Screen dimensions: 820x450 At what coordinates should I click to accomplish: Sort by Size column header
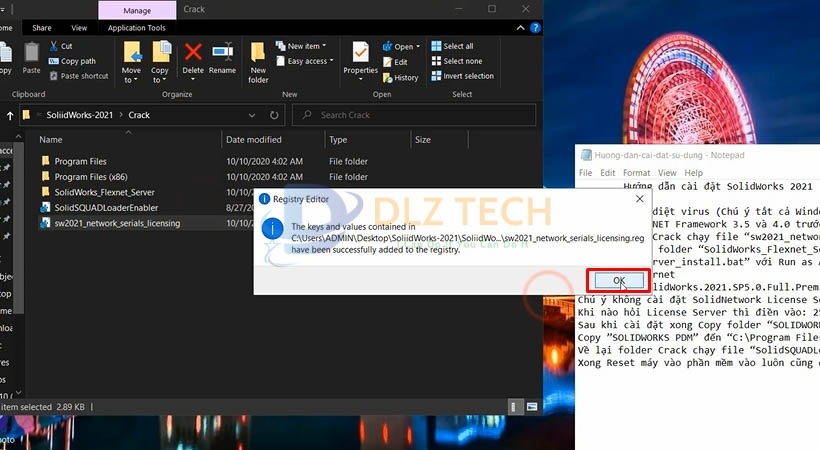pyautogui.click(x=423, y=140)
